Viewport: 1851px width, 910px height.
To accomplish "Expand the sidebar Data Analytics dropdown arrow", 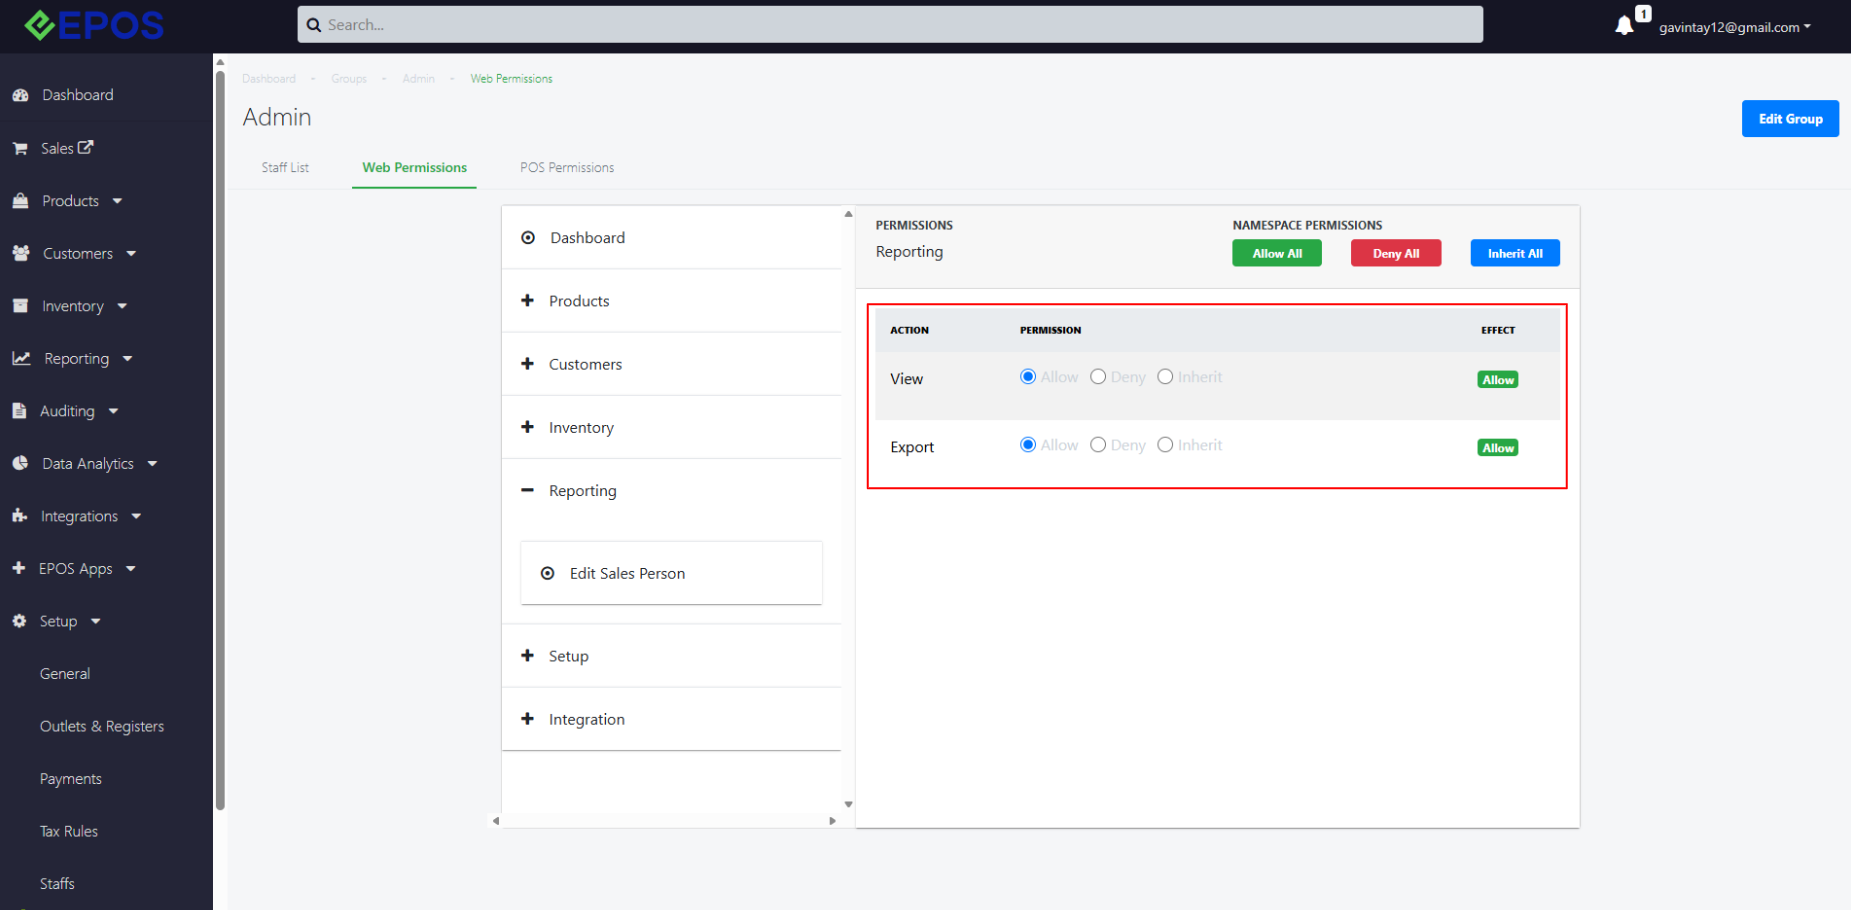I will 152,464.
